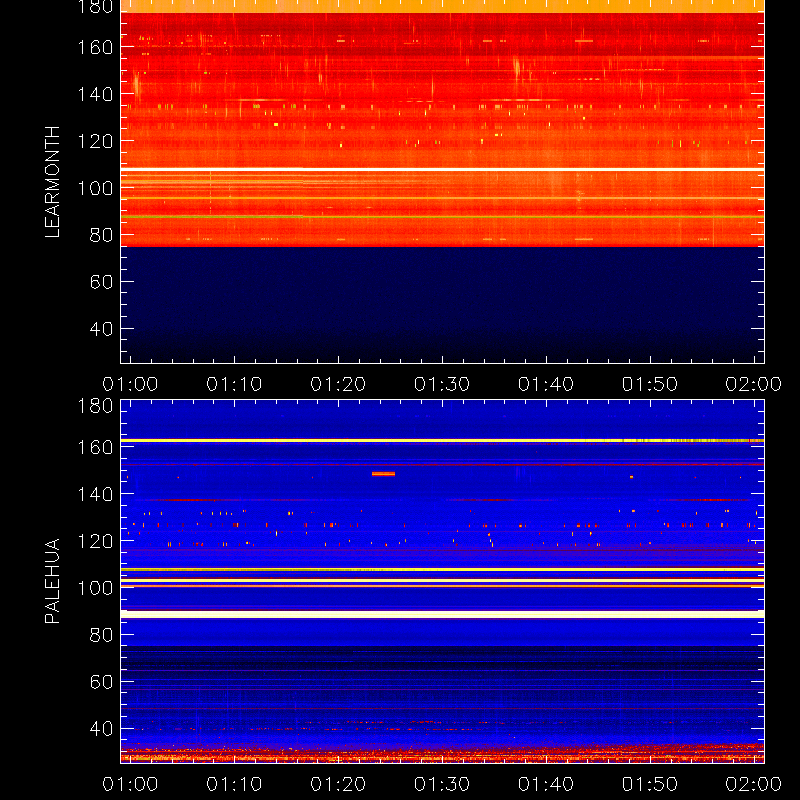Select the 60 frequency label on the Learmonth plot

point(101,282)
